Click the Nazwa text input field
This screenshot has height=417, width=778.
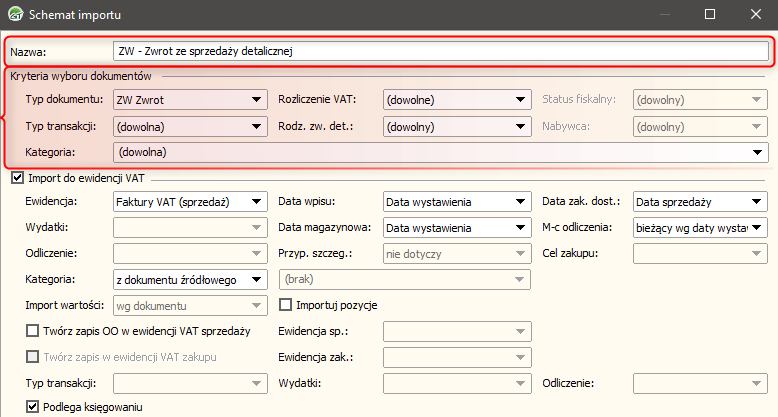point(440,49)
